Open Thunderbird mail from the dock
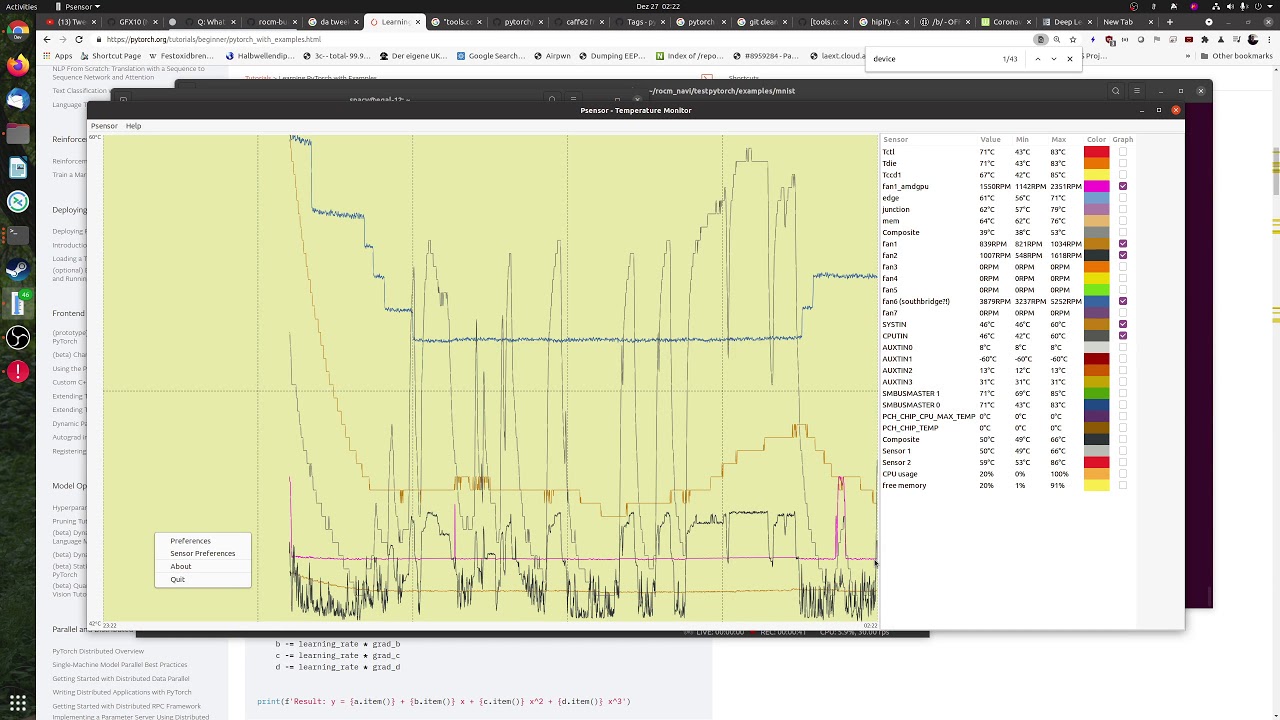The height and width of the screenshot is (720, 1280). [x=18, y=100]
